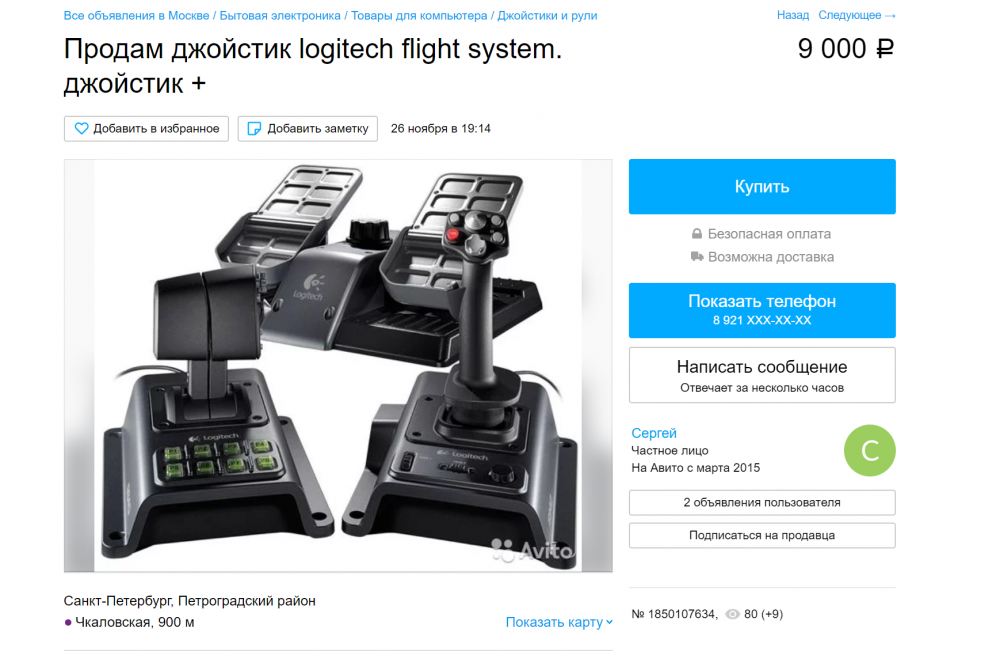Expand the map with Показать карту
Screen dimensions: 1000x651
point(559,622)
